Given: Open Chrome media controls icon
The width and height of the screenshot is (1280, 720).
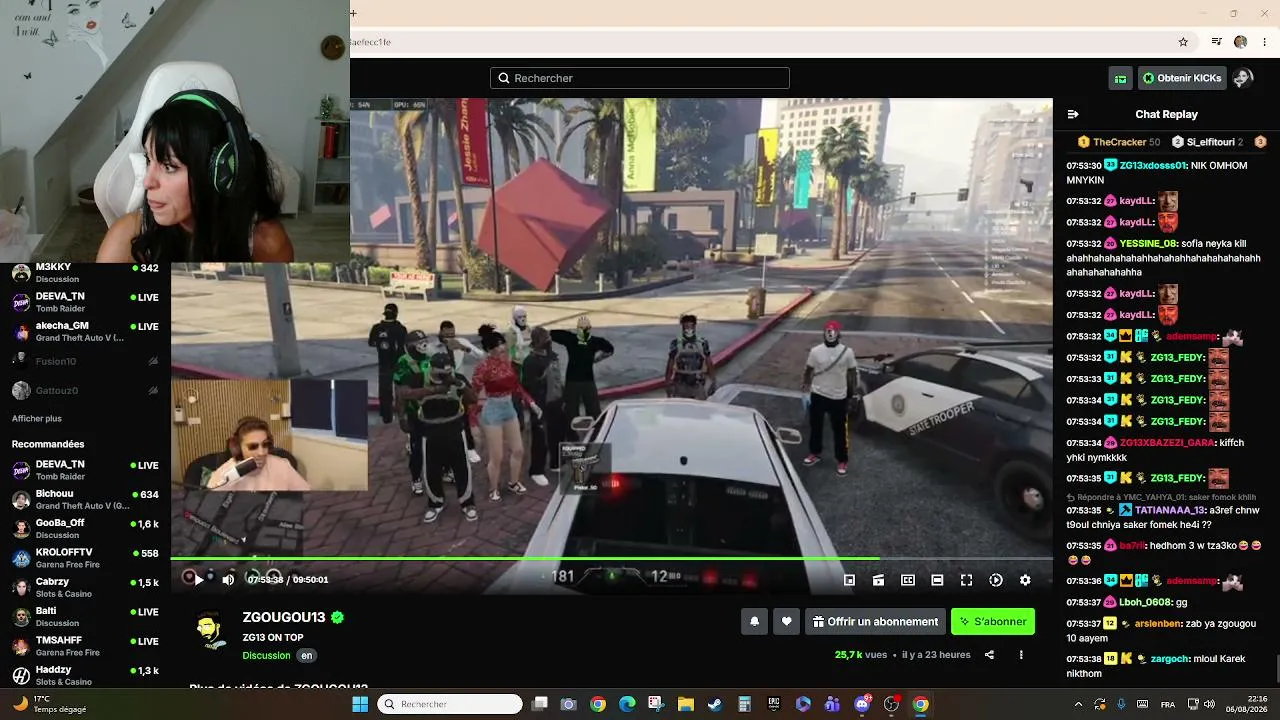Looking at the screenshot, I should click(1217, 42).
